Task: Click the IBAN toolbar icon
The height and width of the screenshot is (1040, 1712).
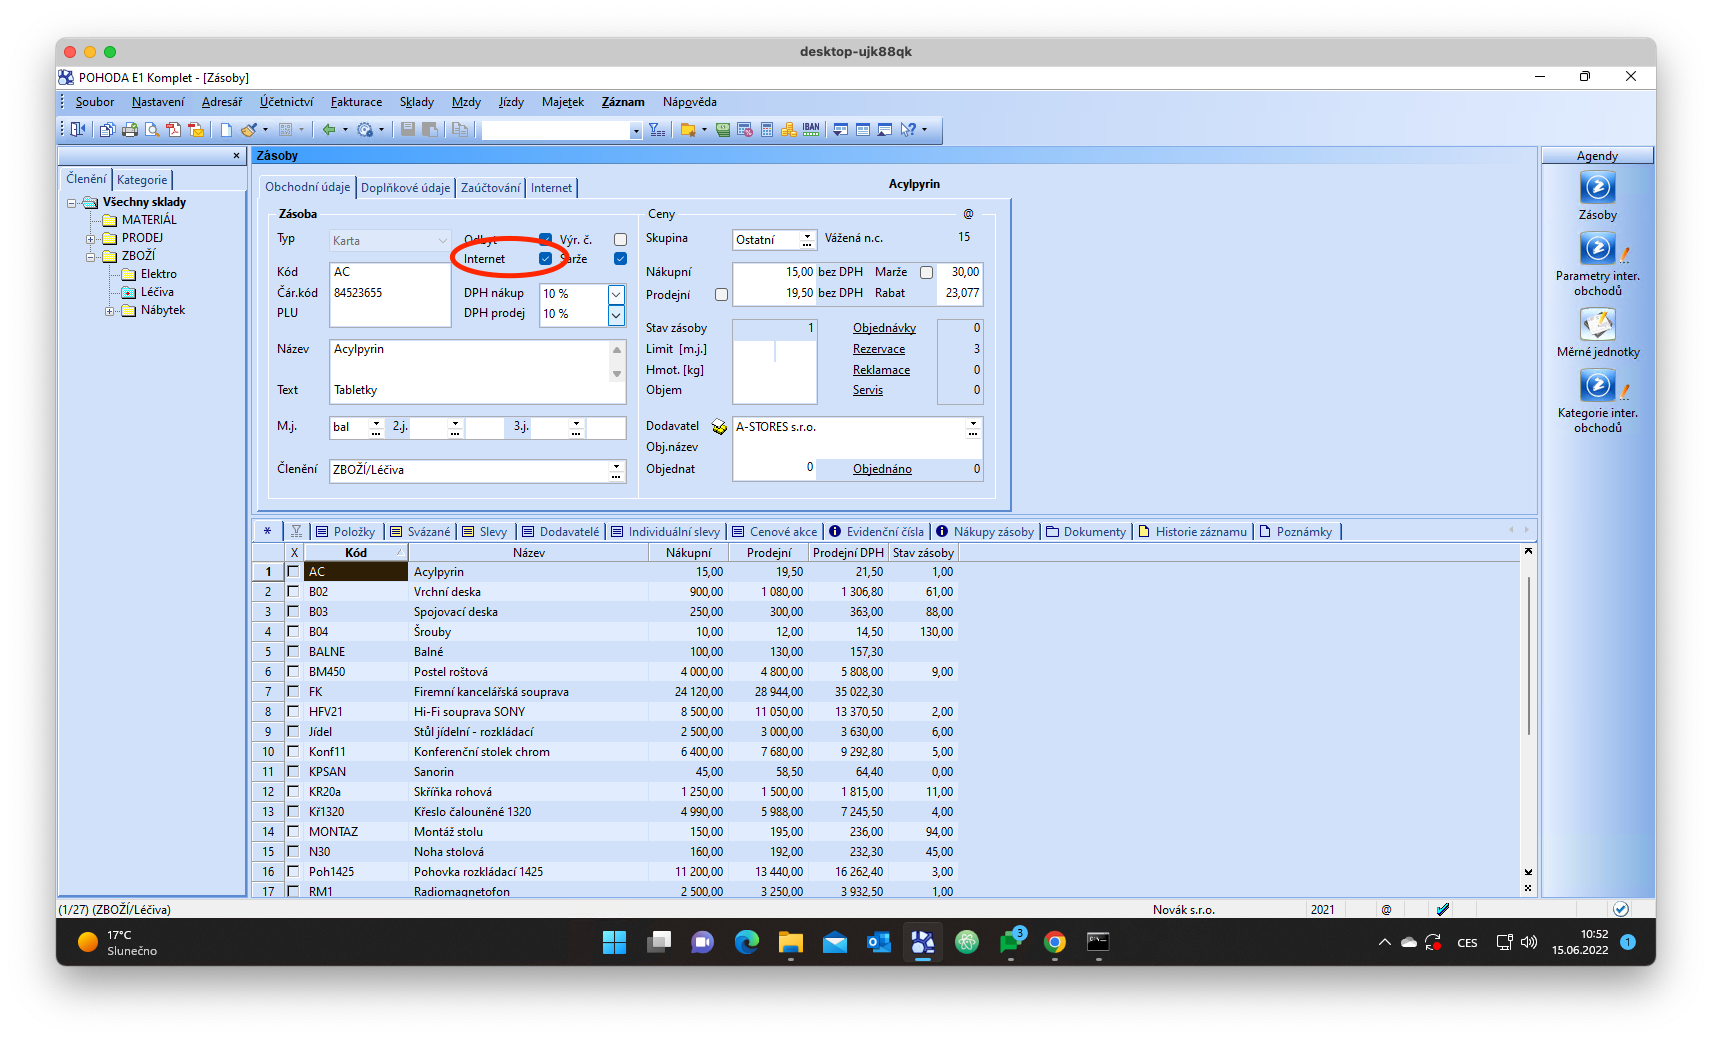Action: pos(811,130)
